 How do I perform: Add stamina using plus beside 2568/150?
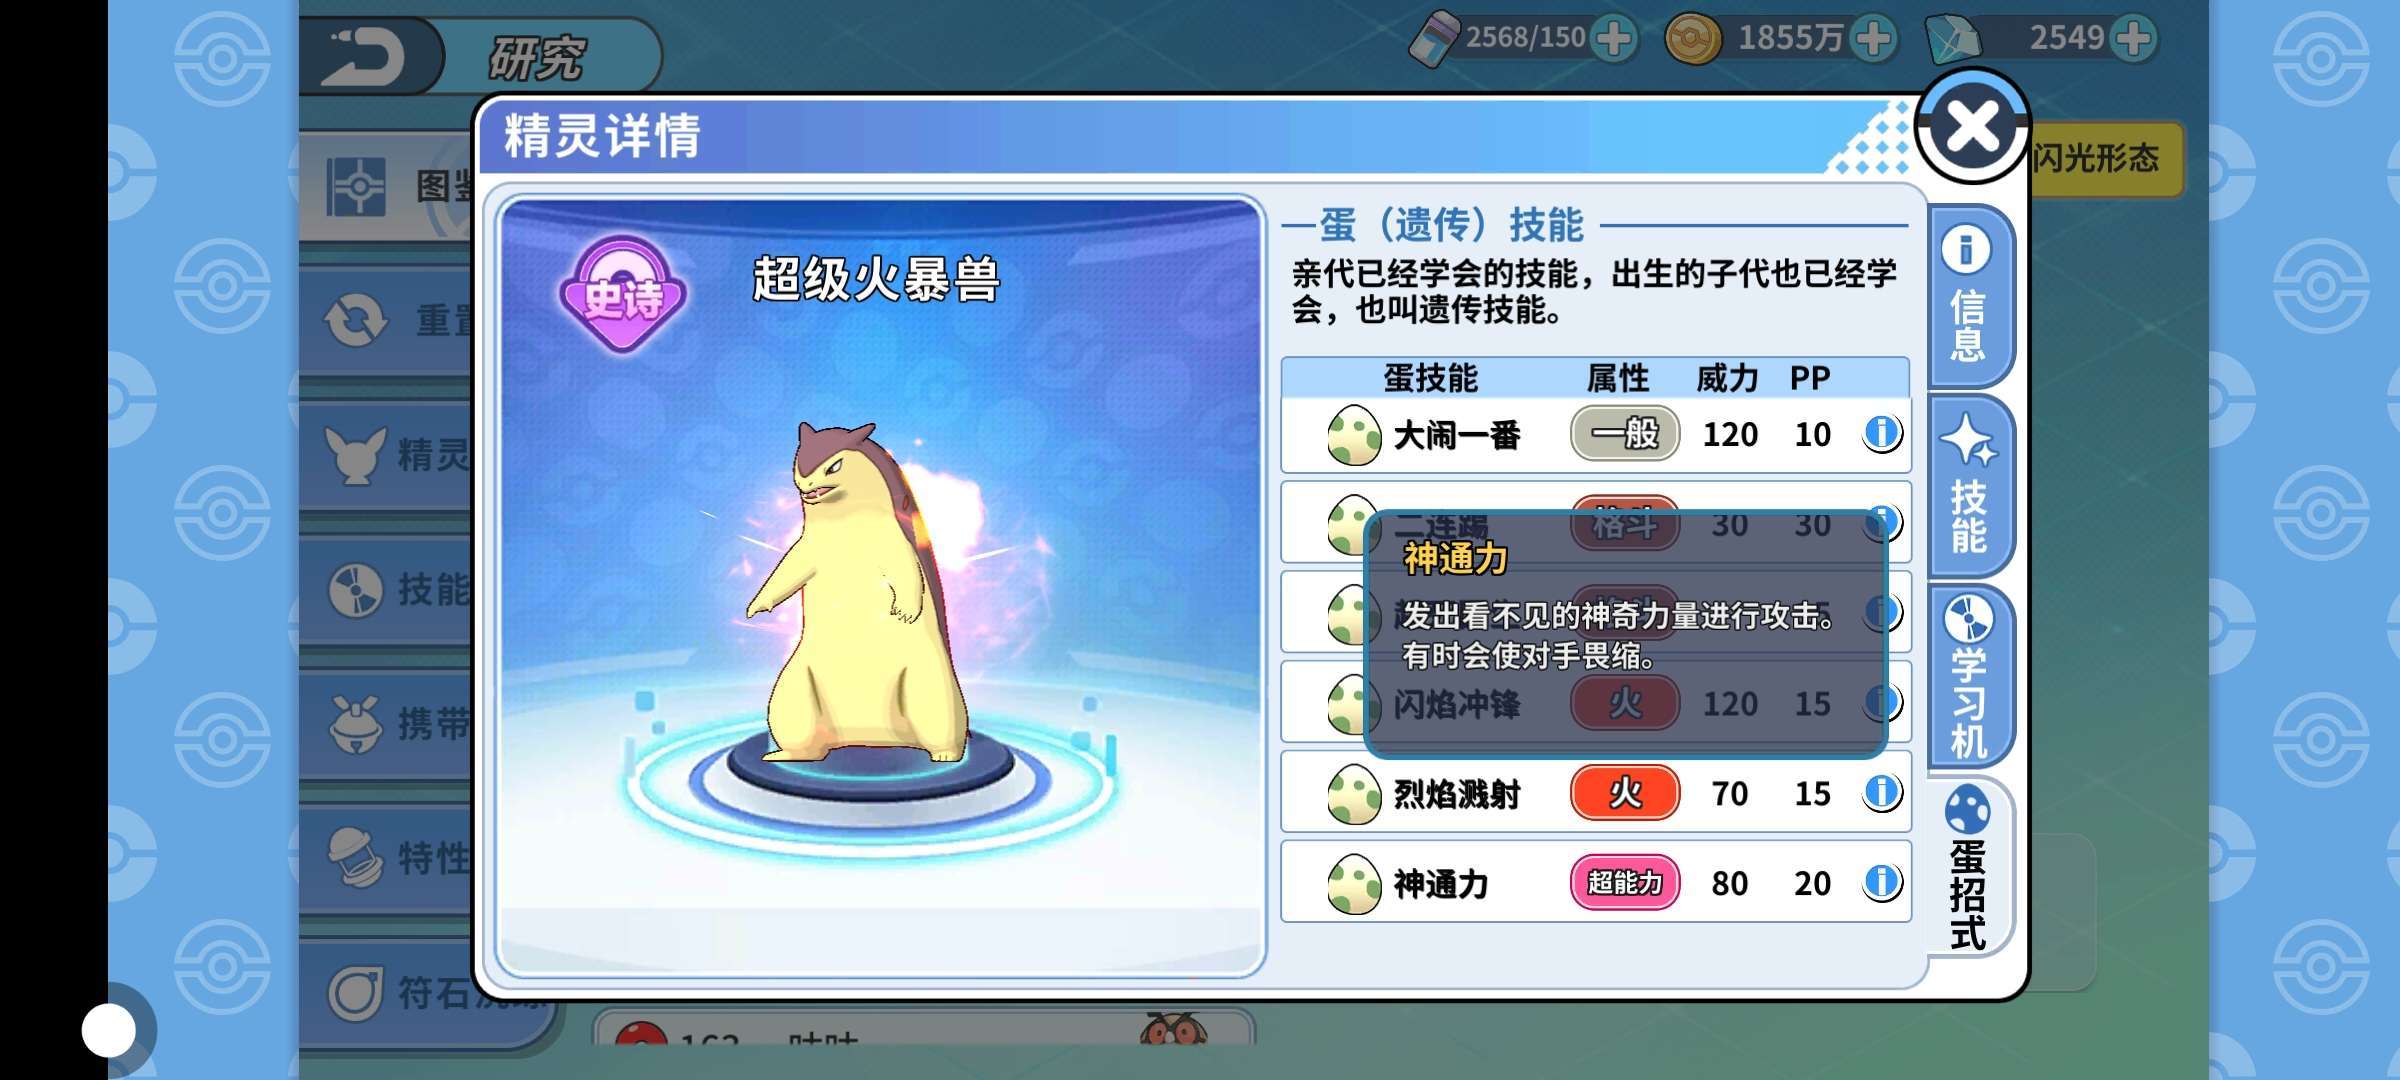coord(1614,39)
